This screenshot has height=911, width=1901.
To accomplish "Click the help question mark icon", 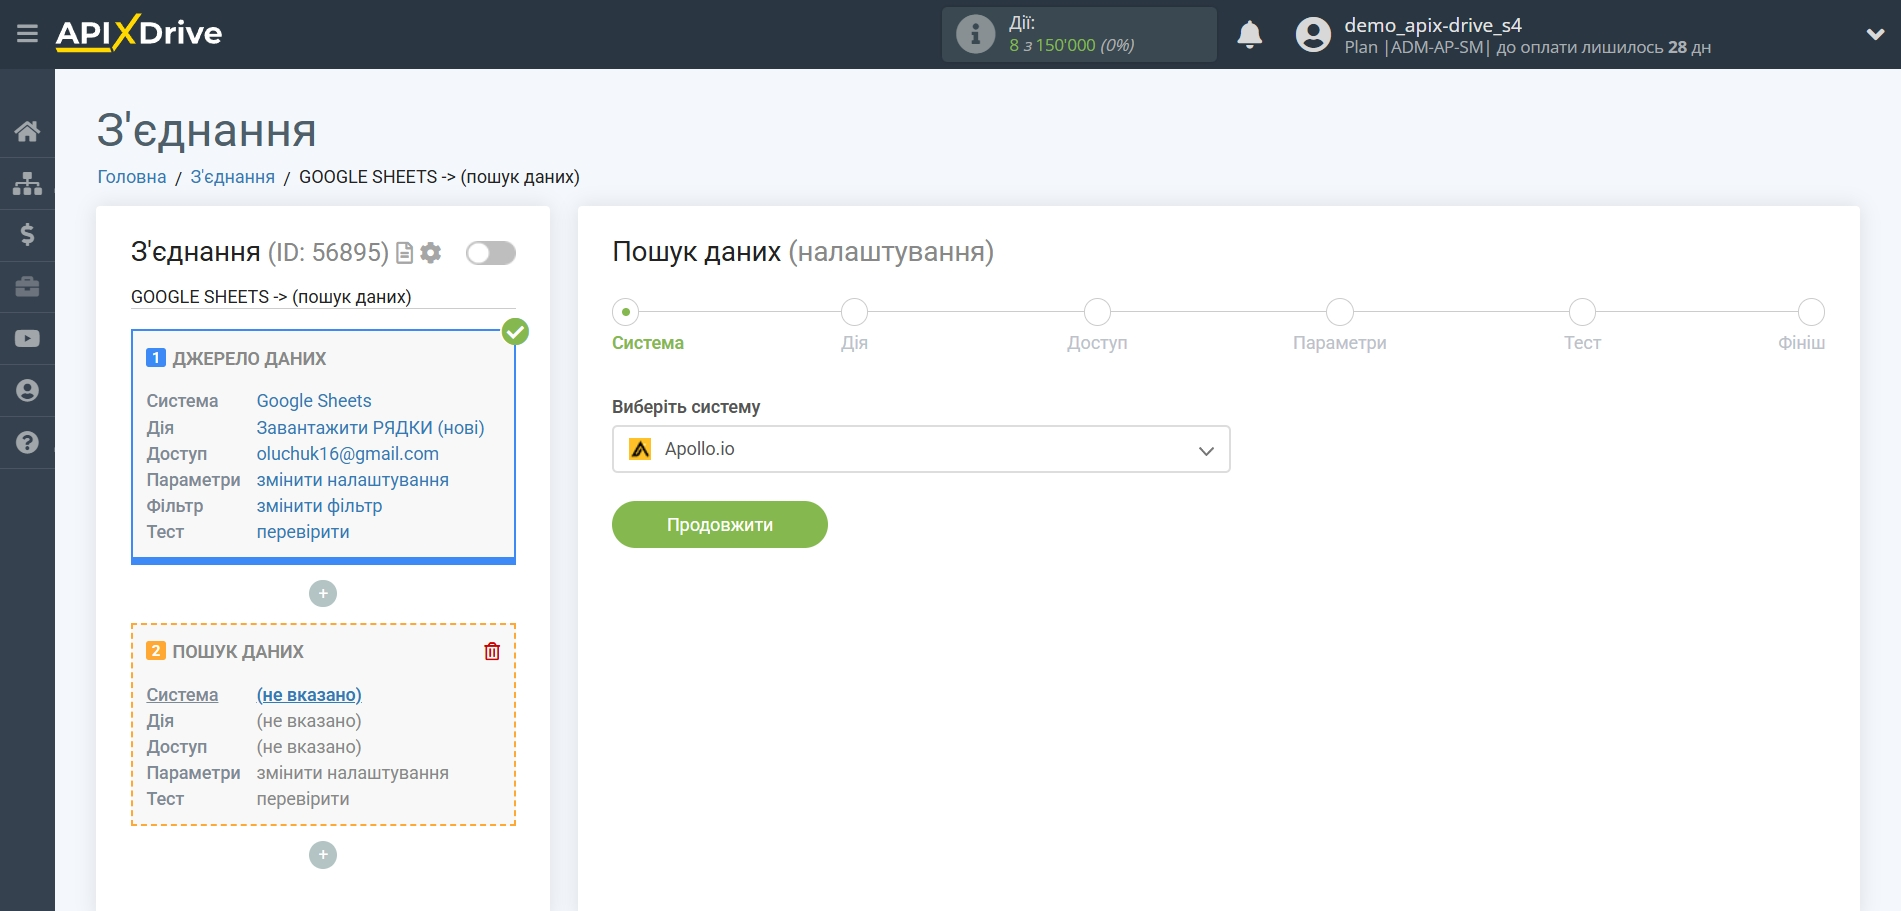I will [27, 443].
